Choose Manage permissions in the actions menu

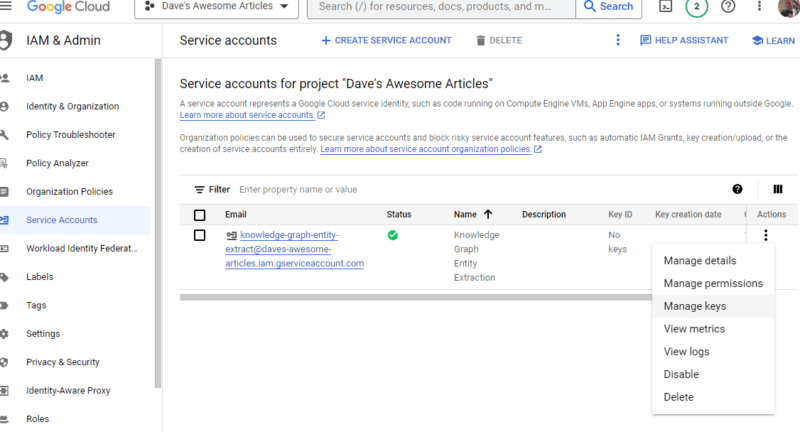click(x=713, y=284)
